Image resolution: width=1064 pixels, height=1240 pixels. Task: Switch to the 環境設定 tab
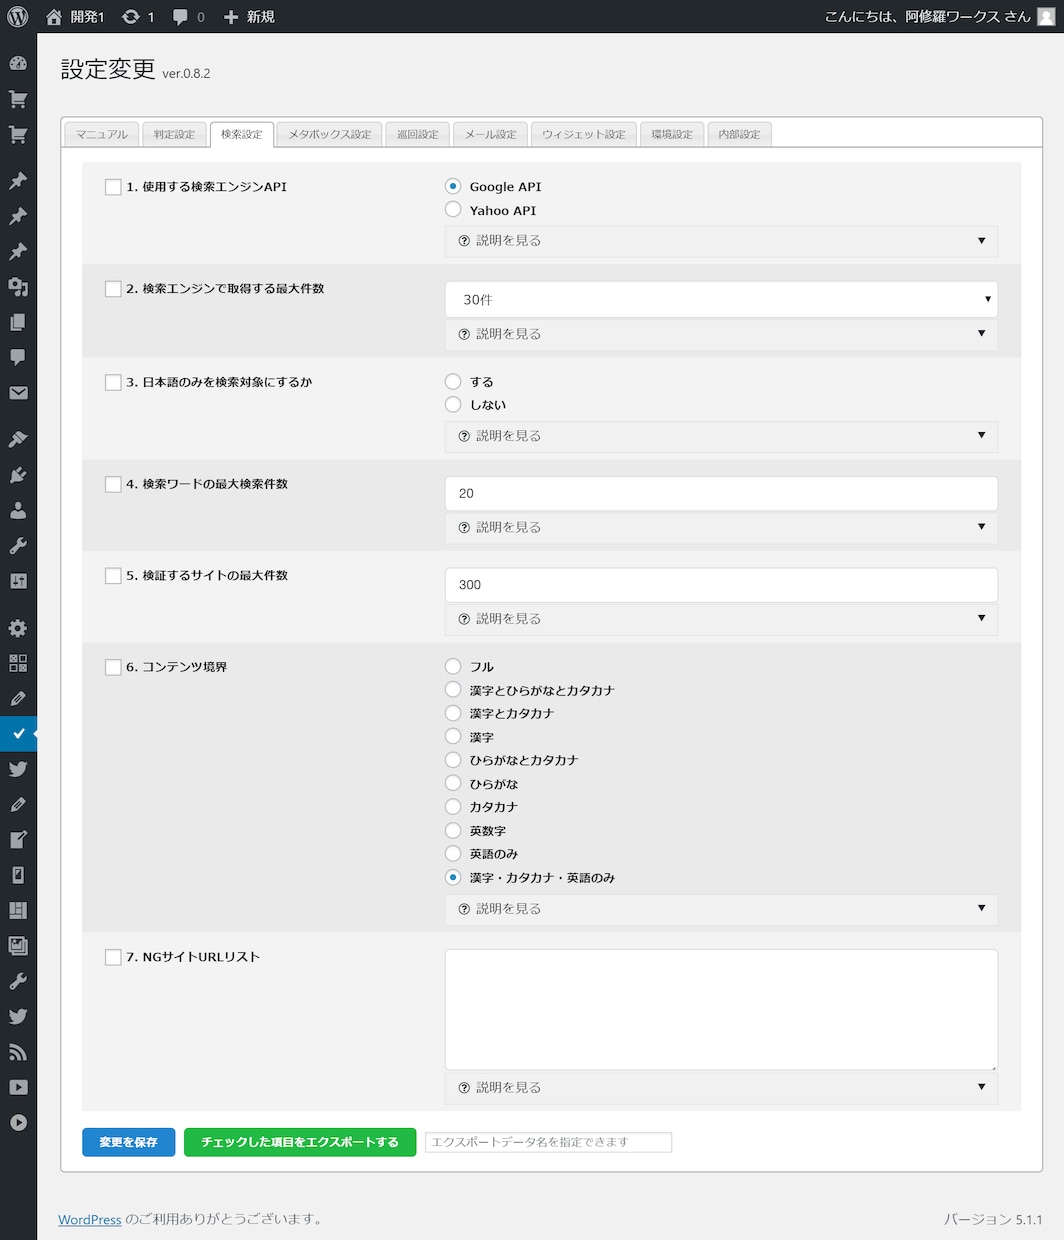coord(672,134)
